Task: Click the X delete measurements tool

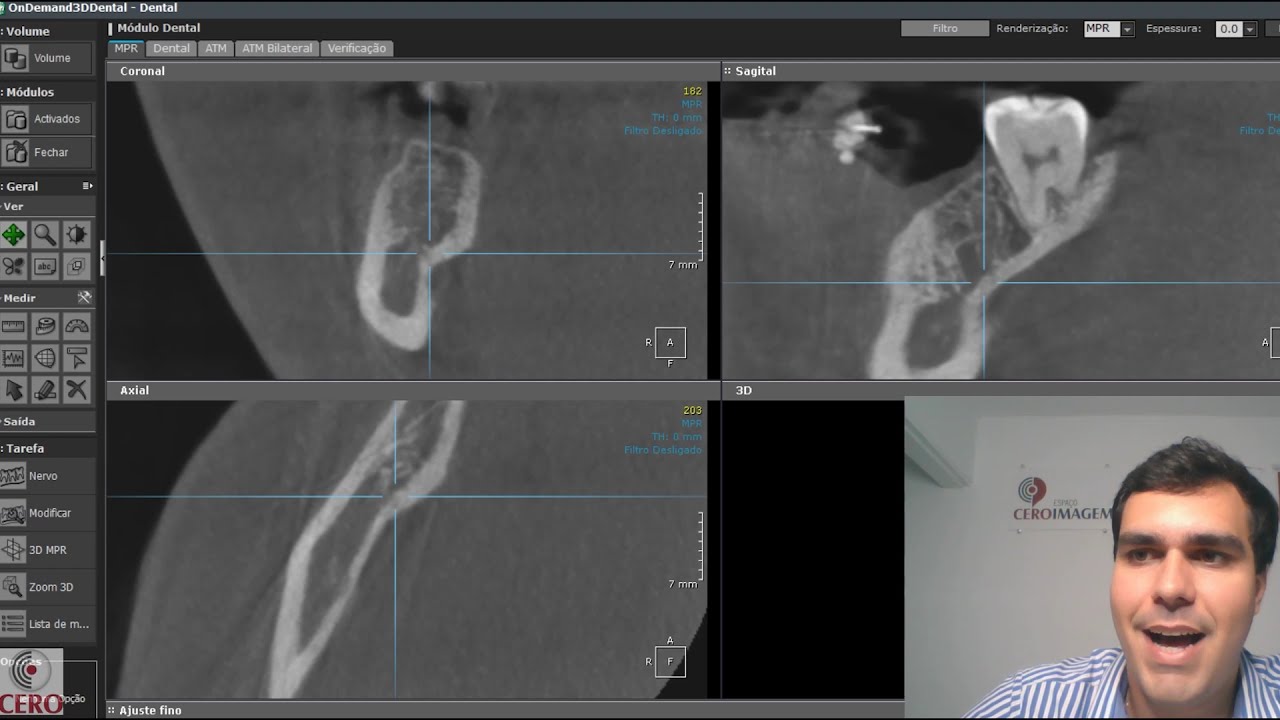Action: click(76, 390)
